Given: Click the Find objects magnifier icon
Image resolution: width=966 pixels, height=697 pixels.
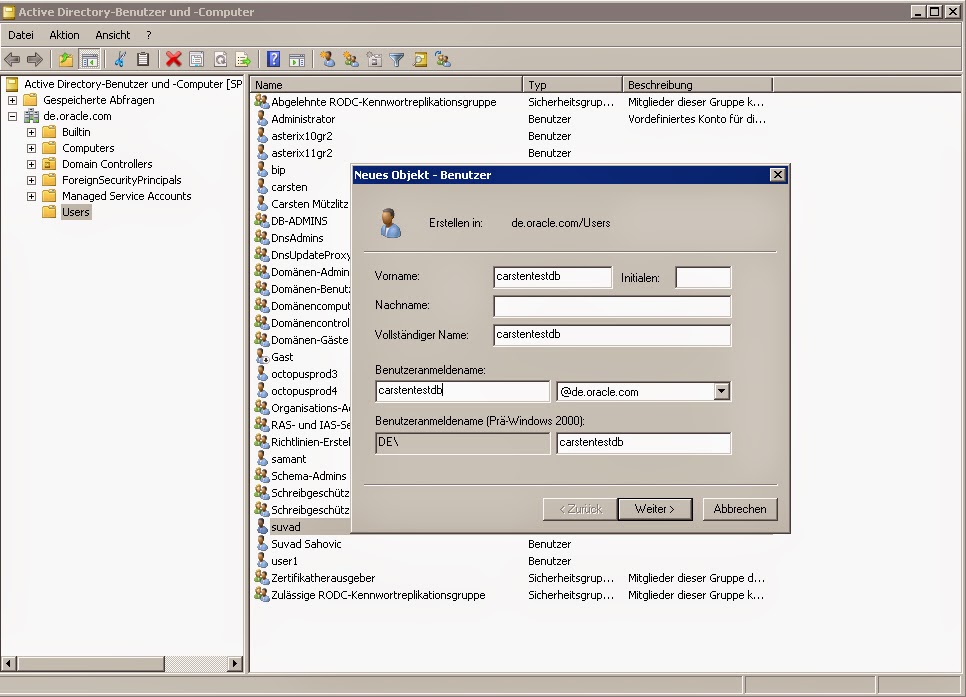Looking at the screenshot, I should (x=420, y=60).
